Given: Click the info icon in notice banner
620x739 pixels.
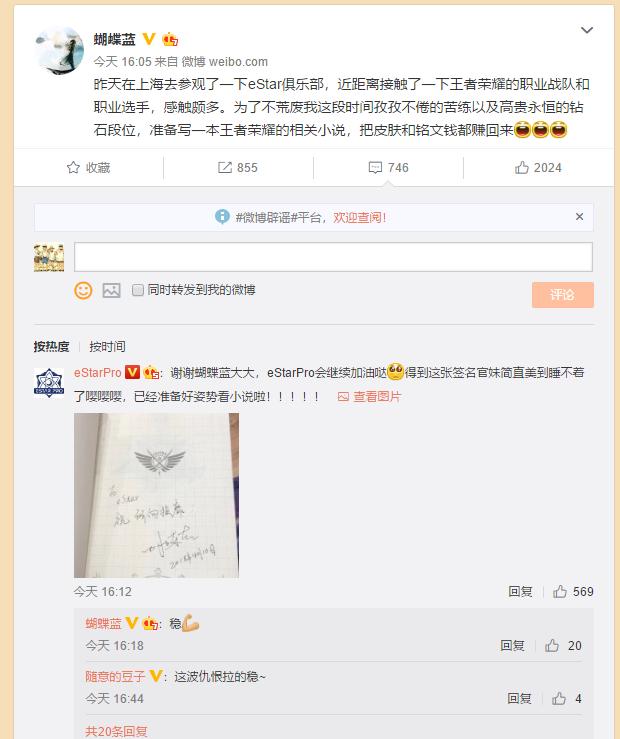Looking at the screenshot, I should point(222,217).
